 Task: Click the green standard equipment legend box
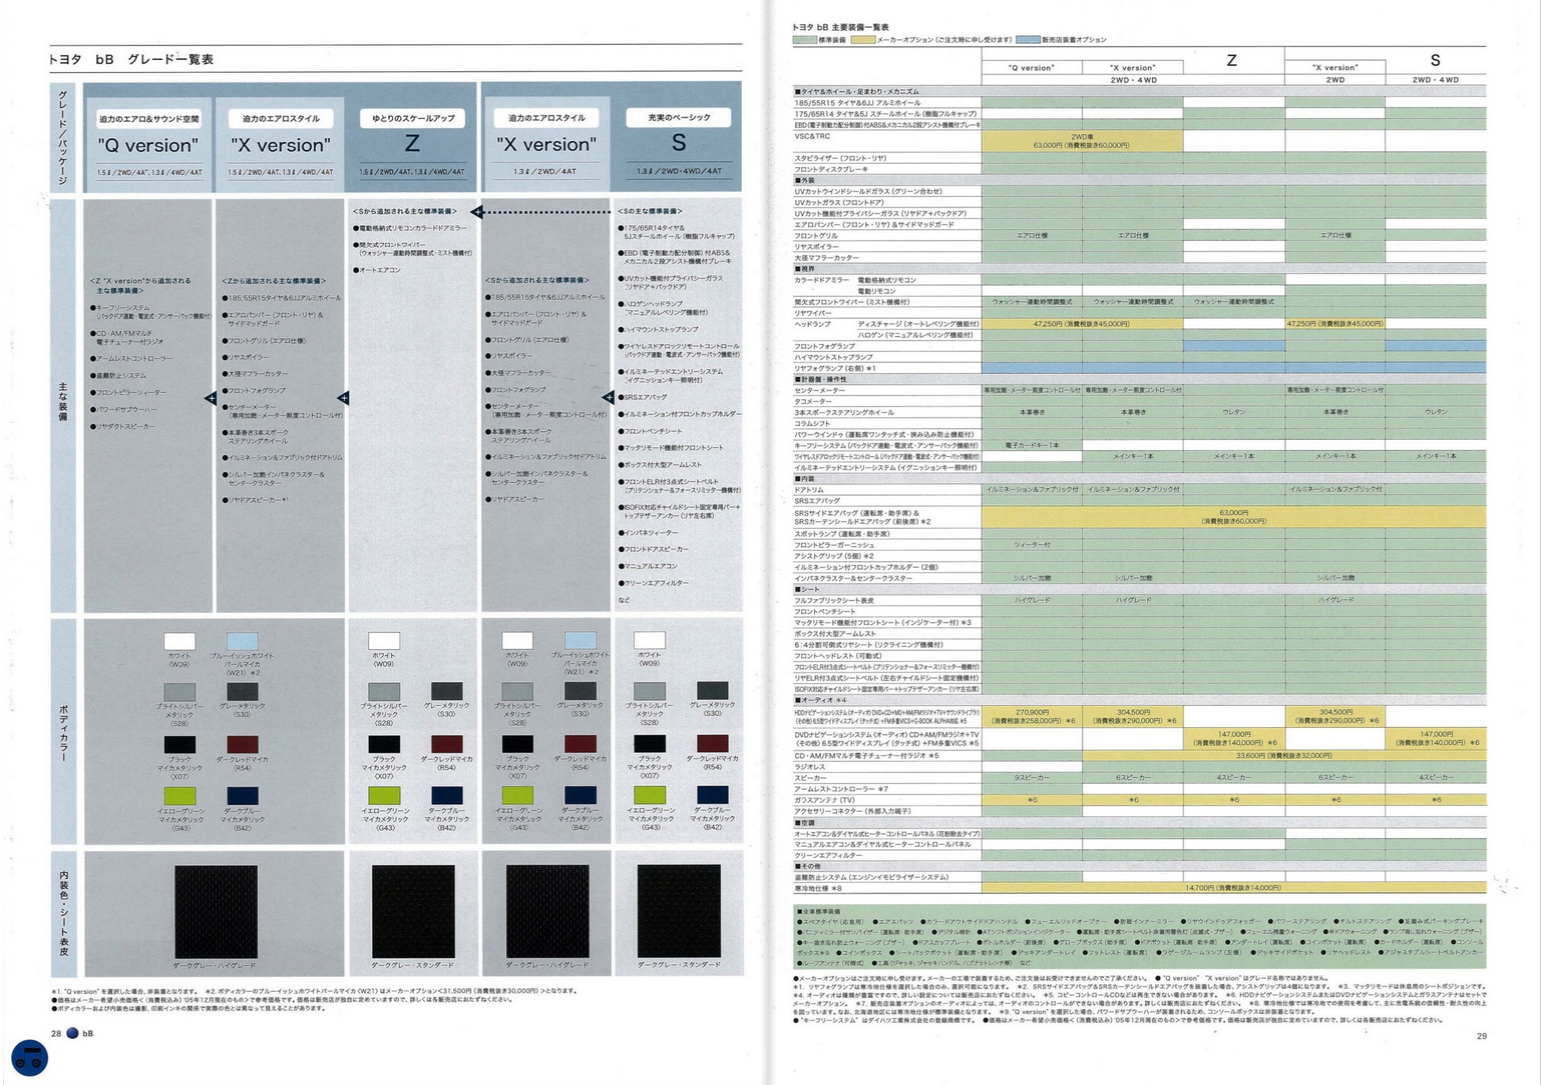[804, 40]
